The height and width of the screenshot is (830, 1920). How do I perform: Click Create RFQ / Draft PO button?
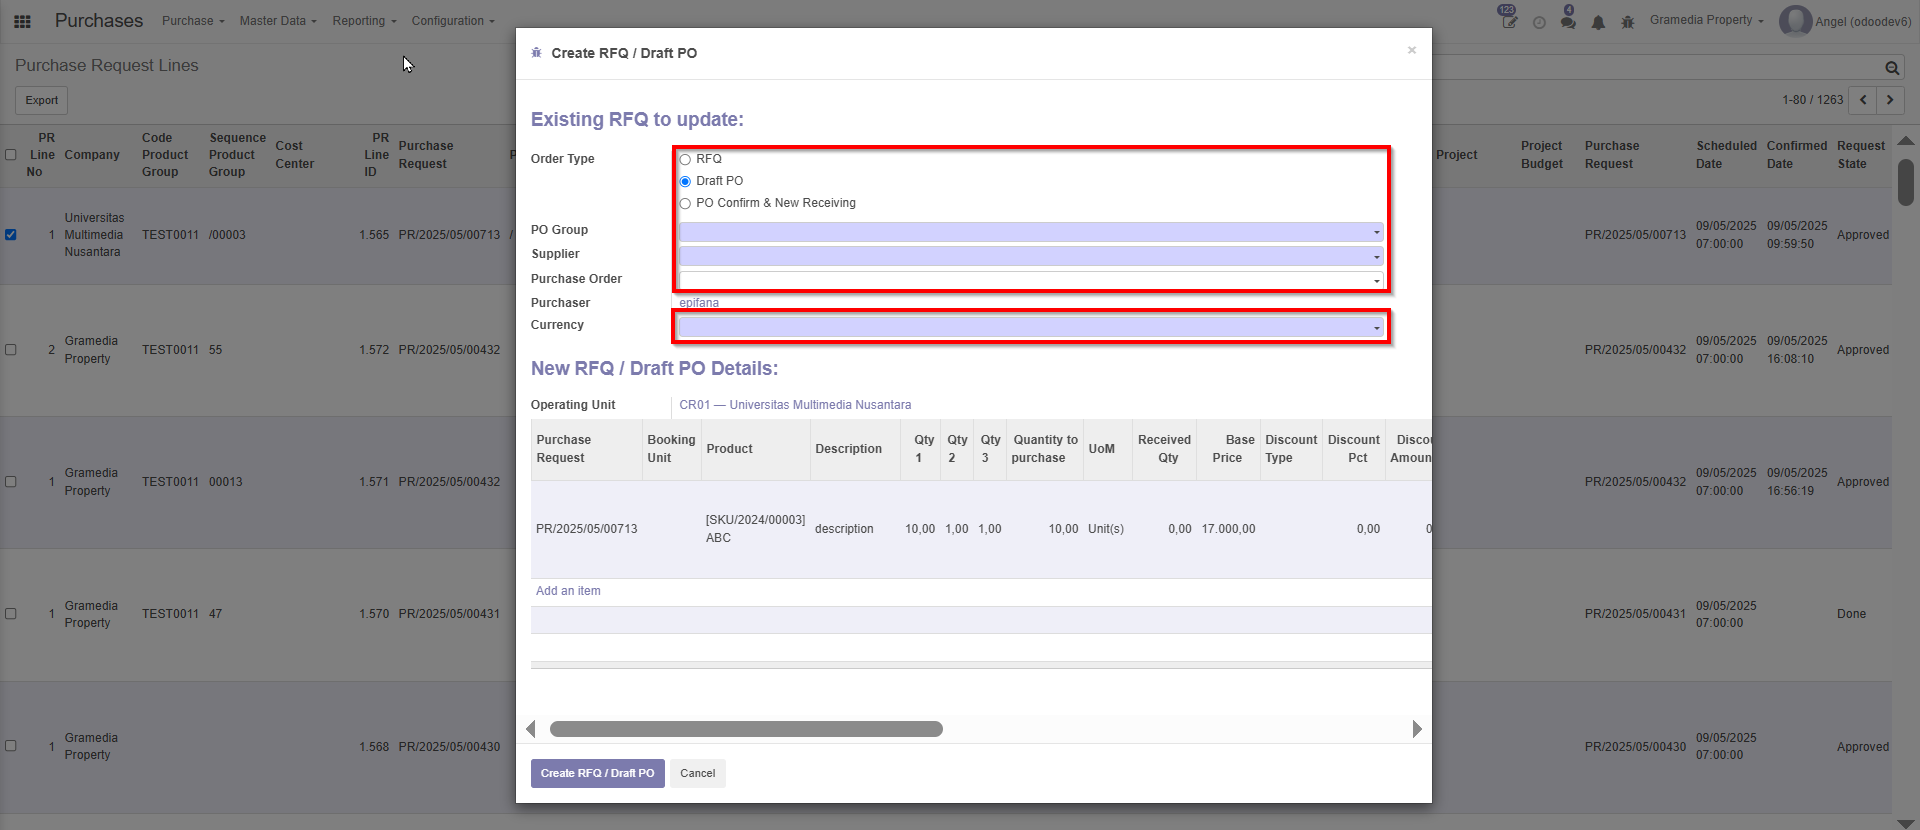click(598, 773)
